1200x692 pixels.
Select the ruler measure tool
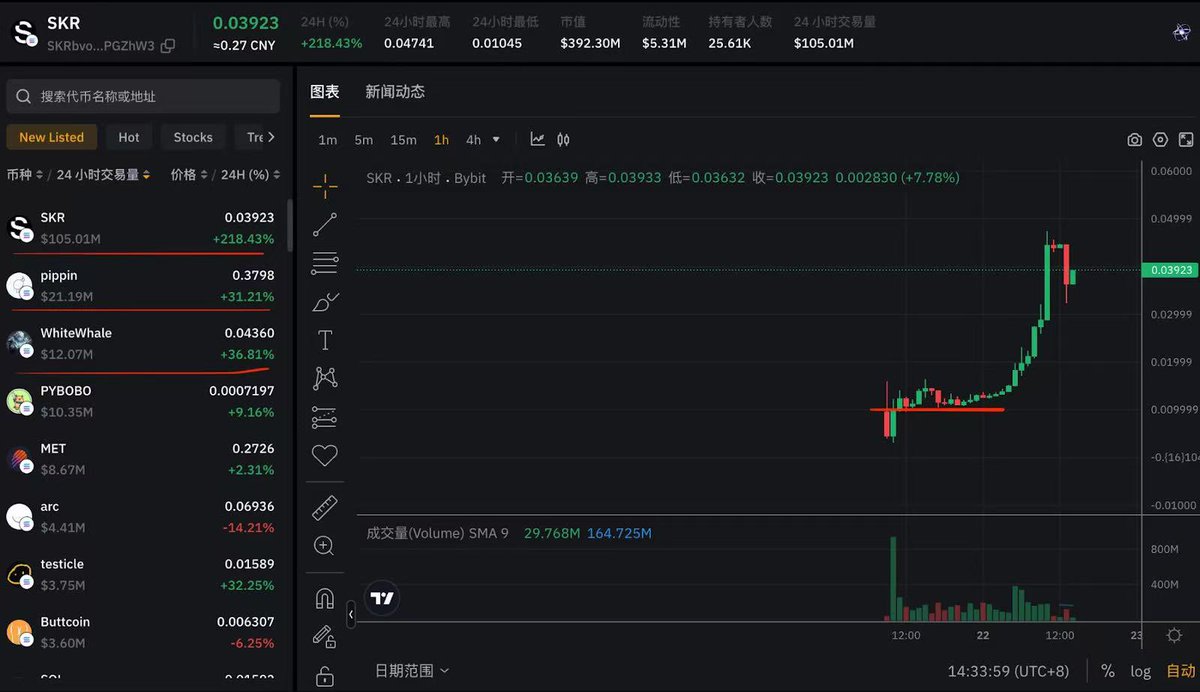pos(325,507)
